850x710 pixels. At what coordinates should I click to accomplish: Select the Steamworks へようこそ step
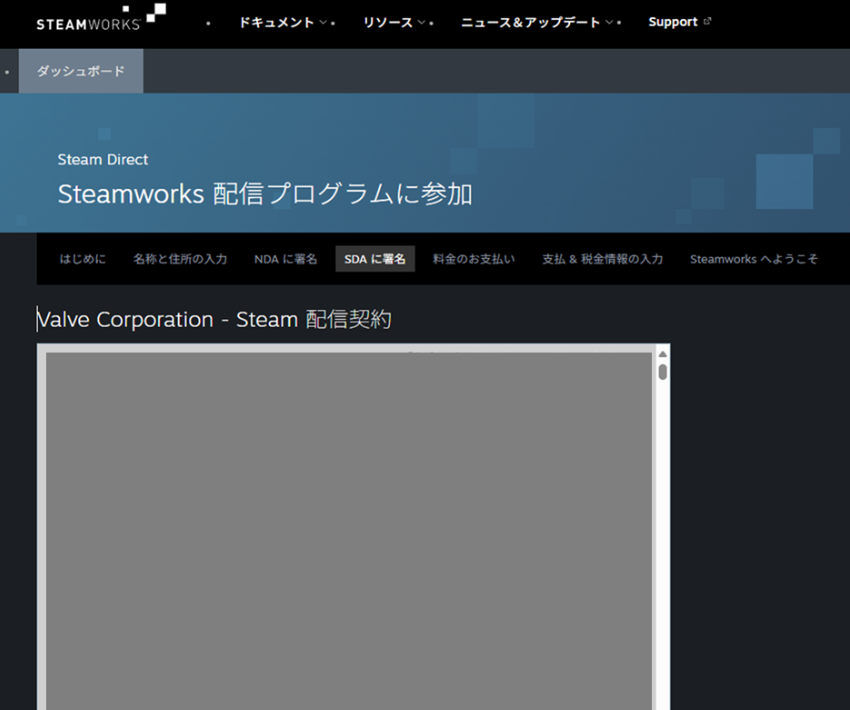pyautogui.click(x=753, y=259)
